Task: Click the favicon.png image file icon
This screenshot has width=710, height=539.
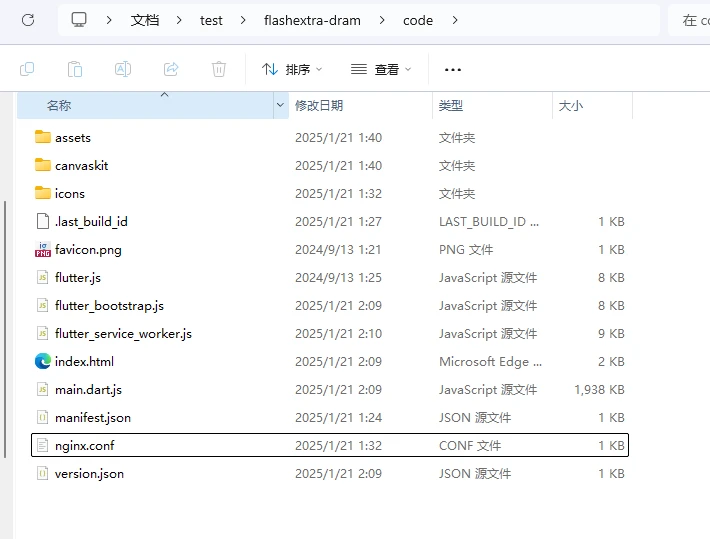Action: (x=43, y=249)
